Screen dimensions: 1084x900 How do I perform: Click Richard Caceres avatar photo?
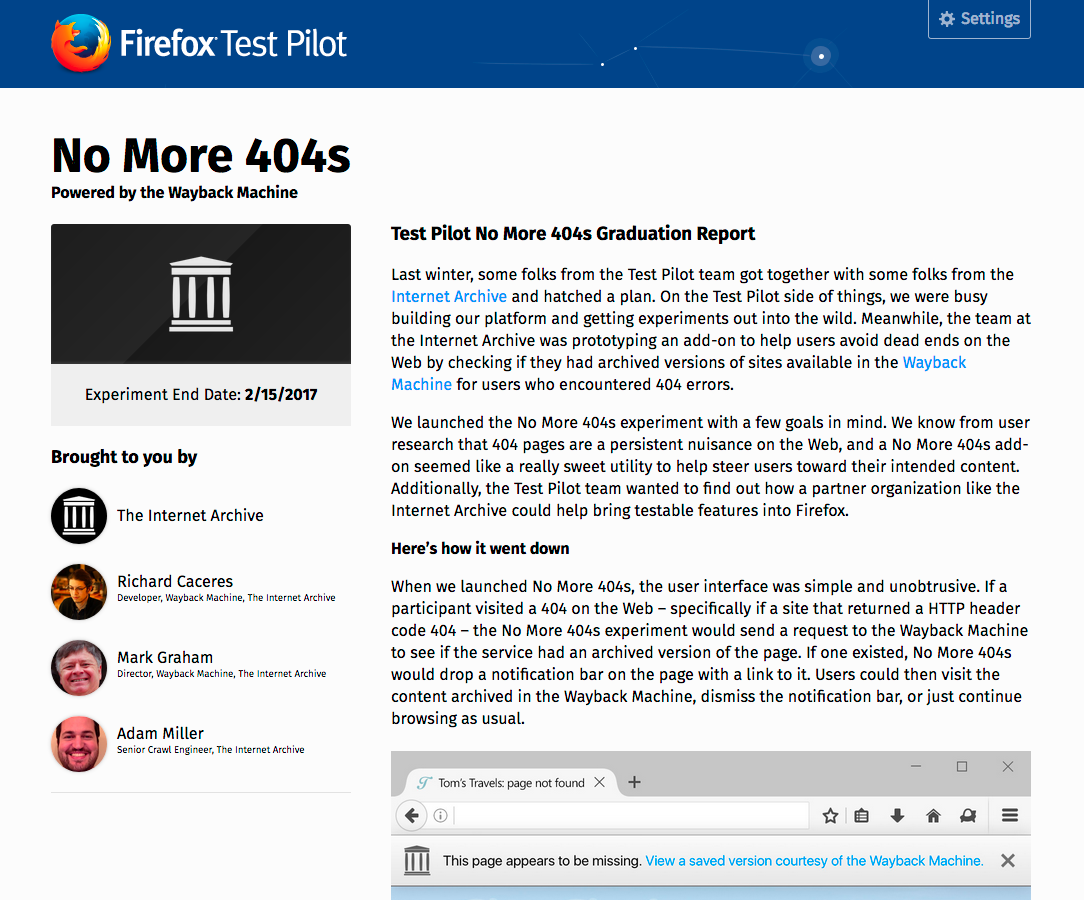pyautogui.click(x=79, y=592)
